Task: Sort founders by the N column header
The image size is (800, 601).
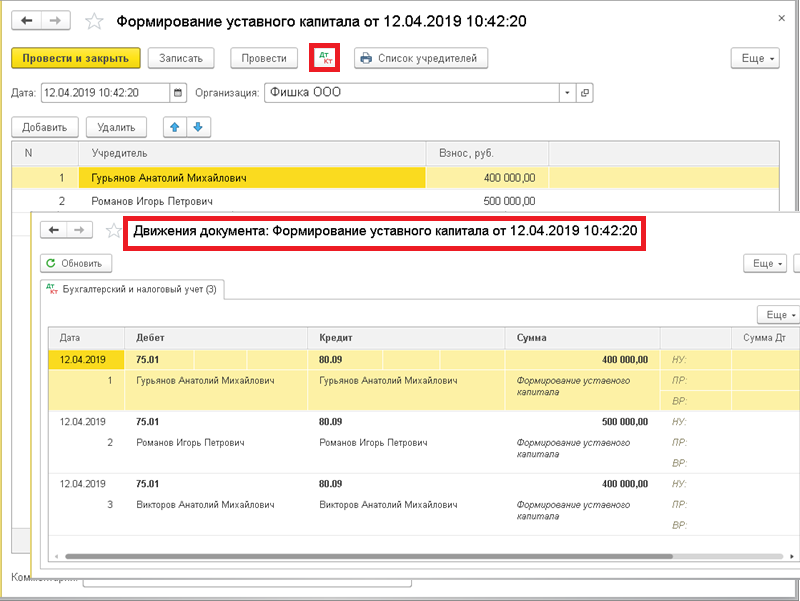Action: (x=45, y=153)
